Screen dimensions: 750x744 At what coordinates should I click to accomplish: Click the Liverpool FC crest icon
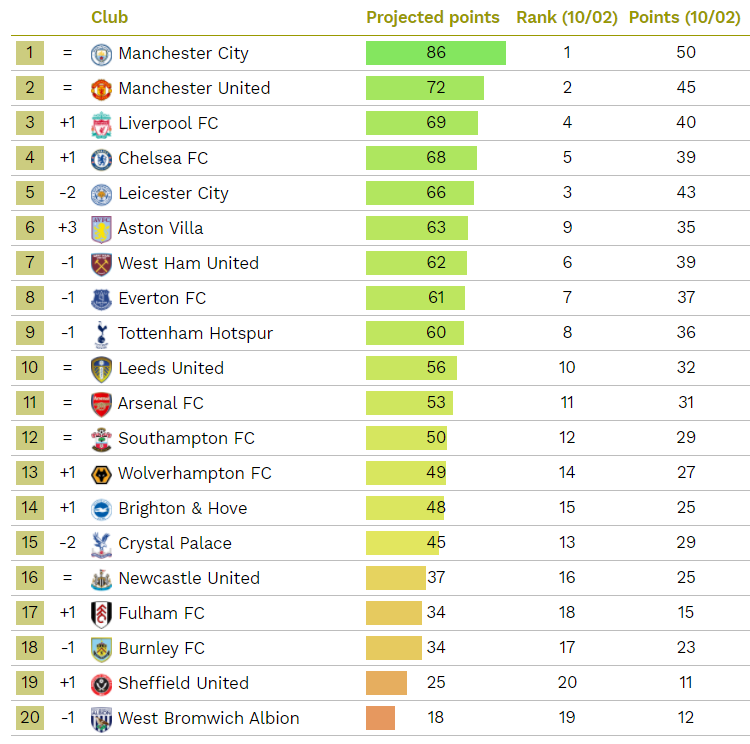[x=101, y=124]
